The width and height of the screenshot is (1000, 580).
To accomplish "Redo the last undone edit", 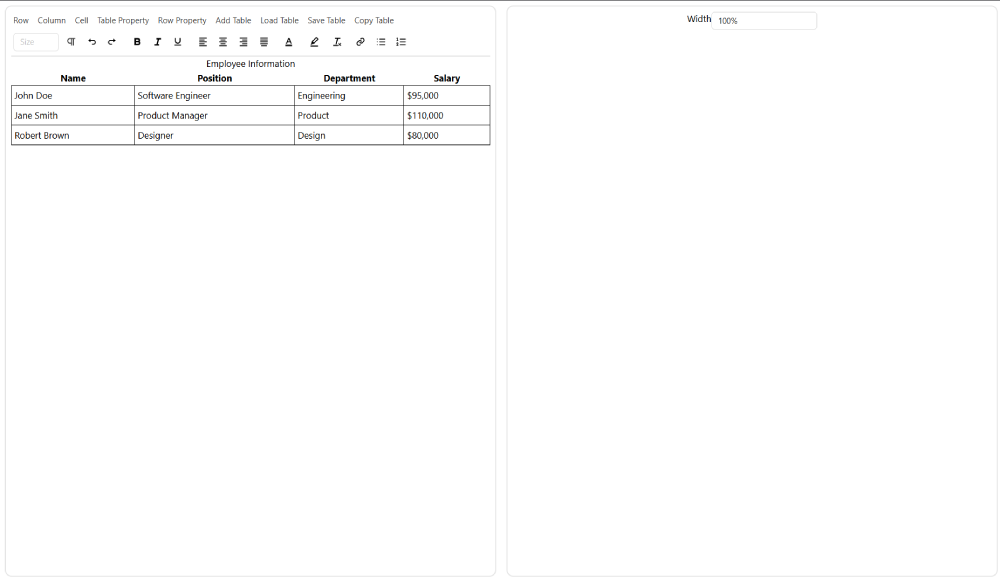I will pos(112,42).
